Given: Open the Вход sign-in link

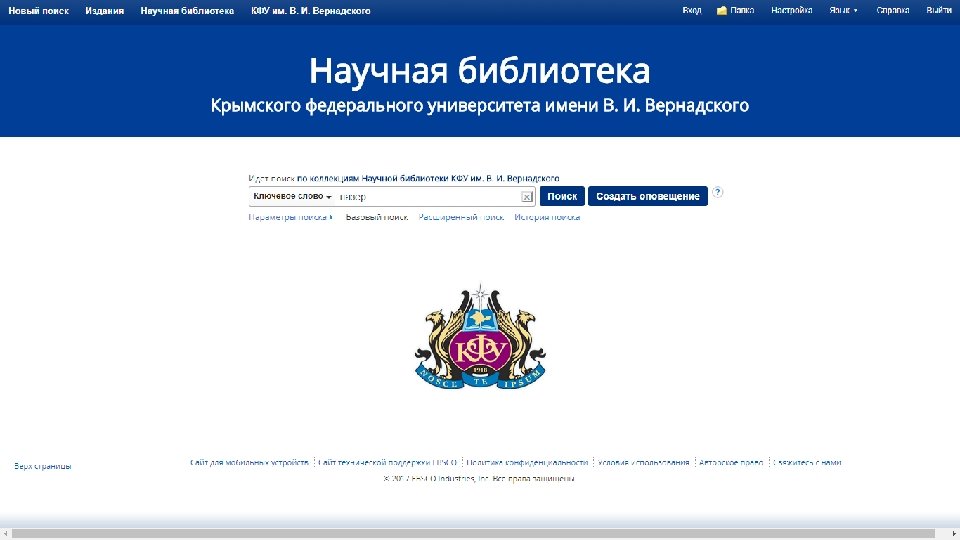Looking at the screenshot, I should coord(692,10).
